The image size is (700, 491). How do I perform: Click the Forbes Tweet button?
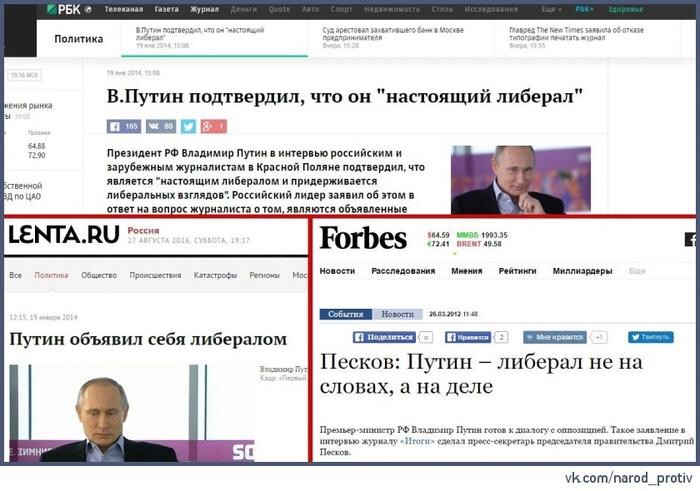650,337
